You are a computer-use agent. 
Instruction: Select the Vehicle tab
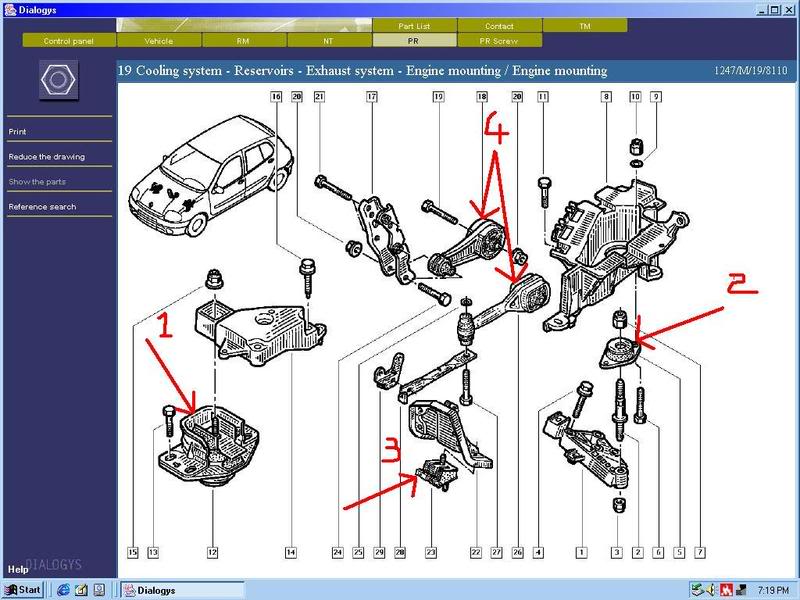click(158, 41)
